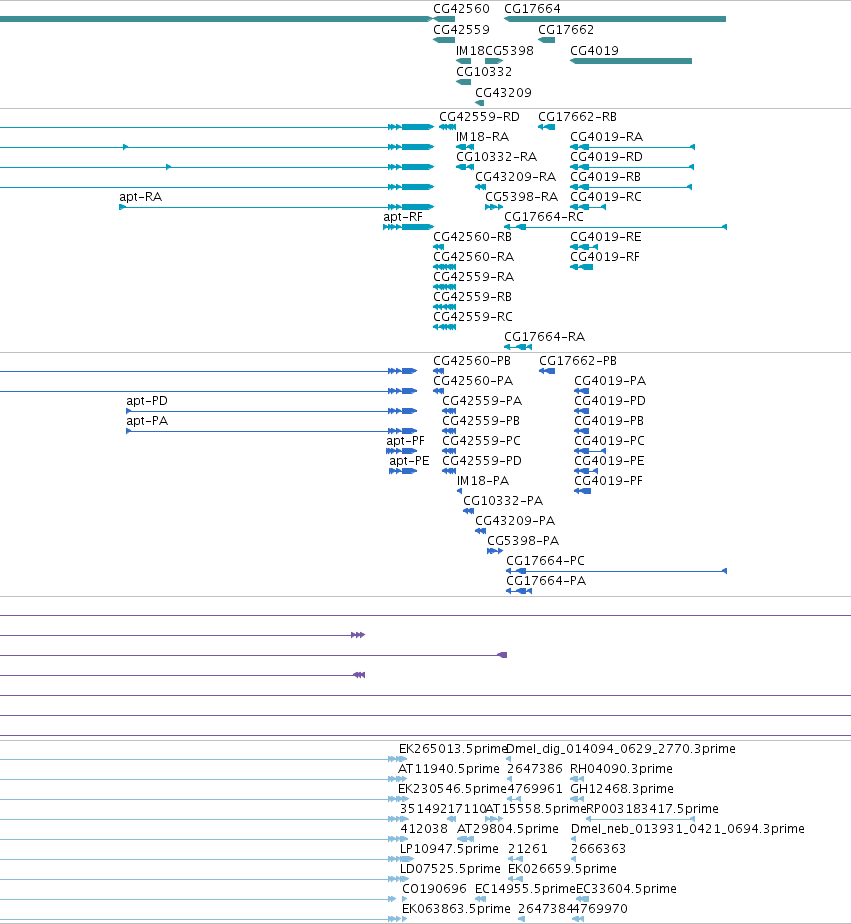This screenshot has width=851, height=924.
Task: Select the CG17664 gene label
Action: point(532,9)
